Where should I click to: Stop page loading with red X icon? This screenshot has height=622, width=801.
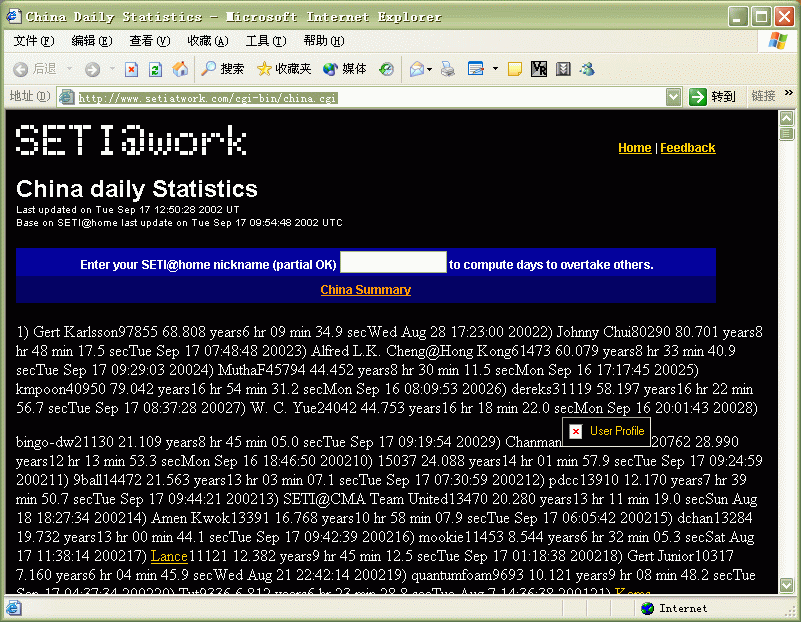(131, 69)
